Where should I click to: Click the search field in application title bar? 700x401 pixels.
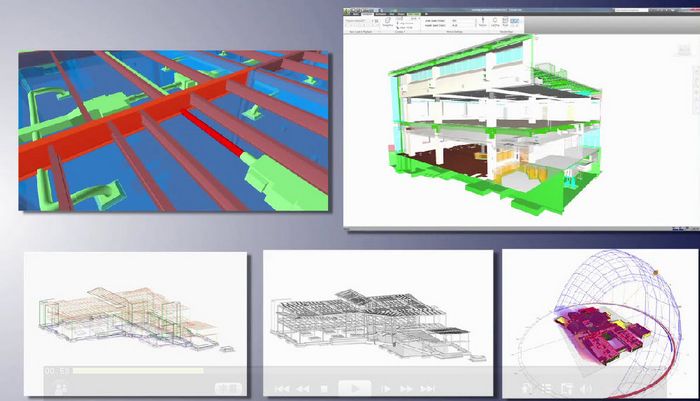coord(631,10)
